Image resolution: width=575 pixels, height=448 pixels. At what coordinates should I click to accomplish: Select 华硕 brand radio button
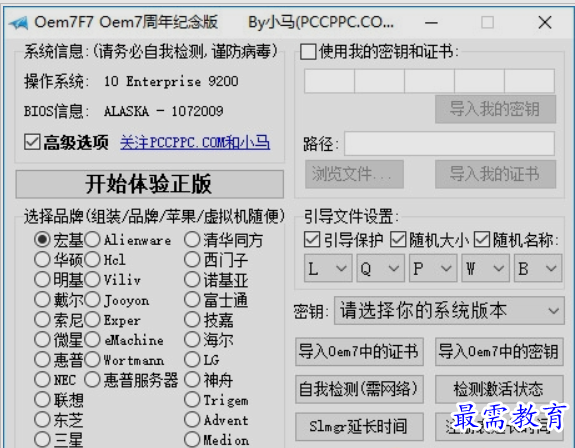click(x=42, y=260)
